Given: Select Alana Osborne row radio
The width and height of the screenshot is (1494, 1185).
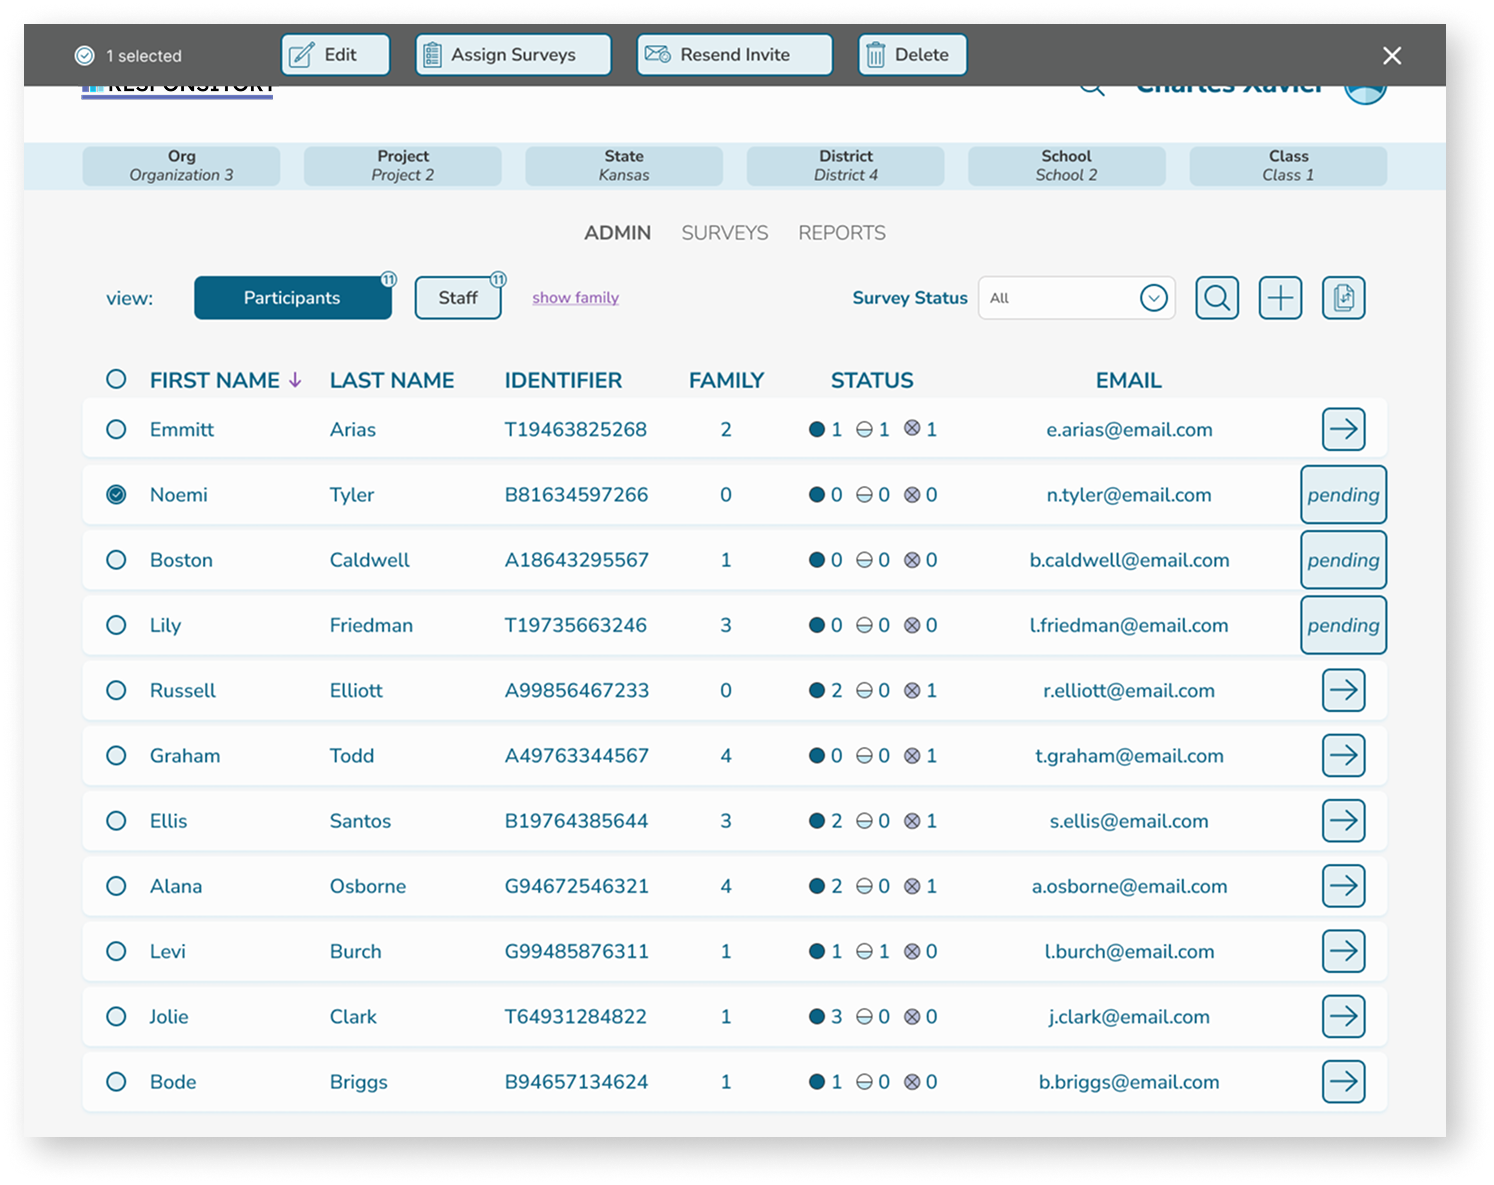Looking at the screenshot, I should (116, 886).
